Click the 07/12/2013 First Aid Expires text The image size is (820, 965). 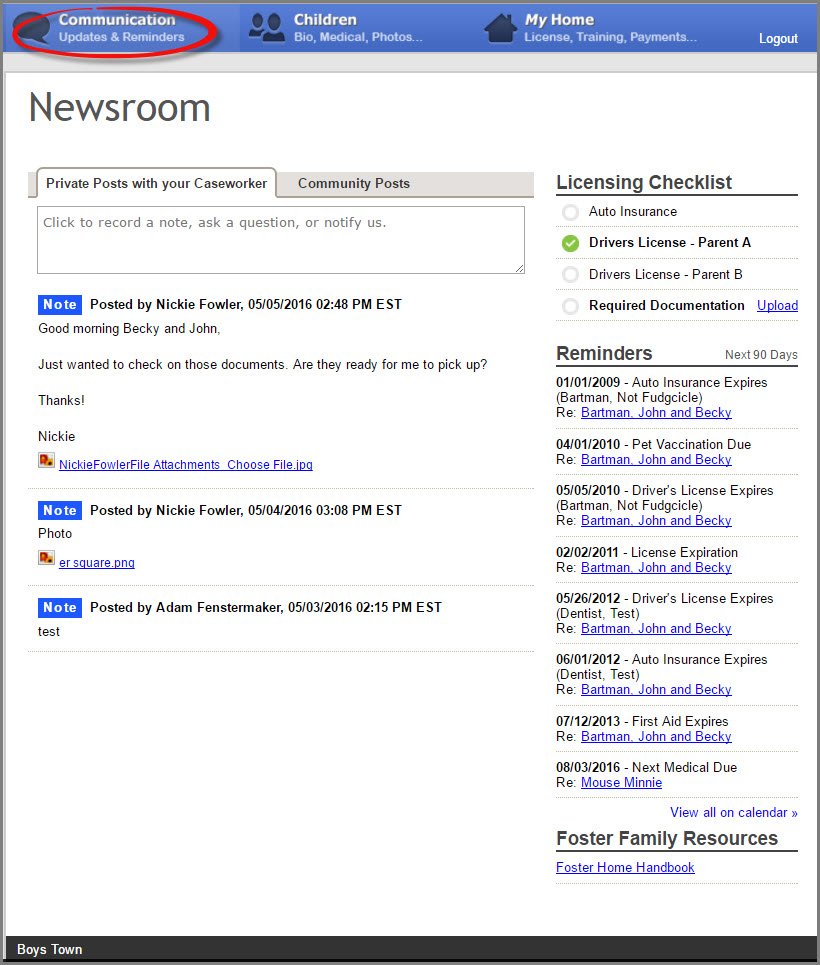(642, 721)
